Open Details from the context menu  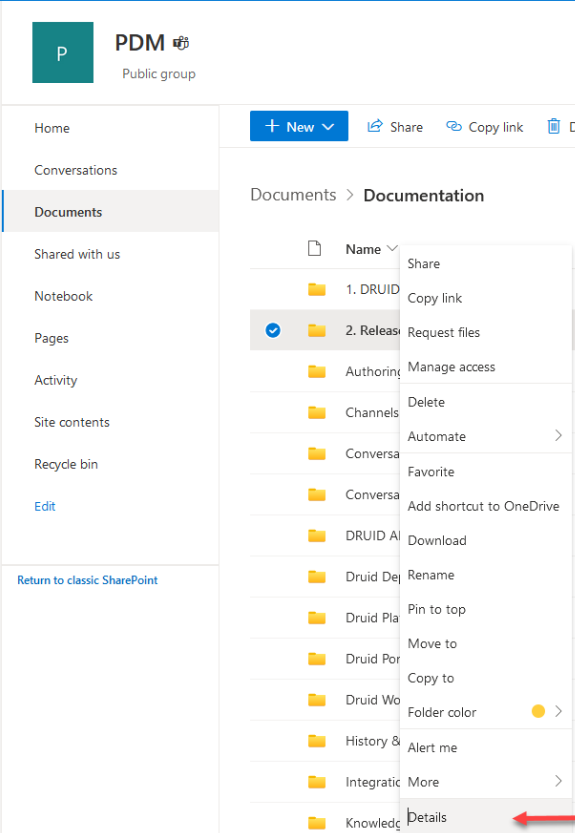coord(486,817)
